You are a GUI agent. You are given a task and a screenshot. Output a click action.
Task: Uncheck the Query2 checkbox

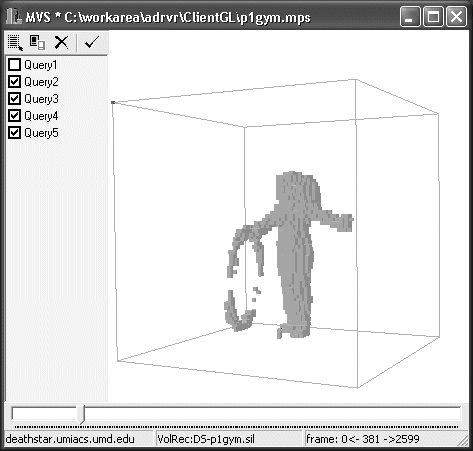[x=14, y=82]
